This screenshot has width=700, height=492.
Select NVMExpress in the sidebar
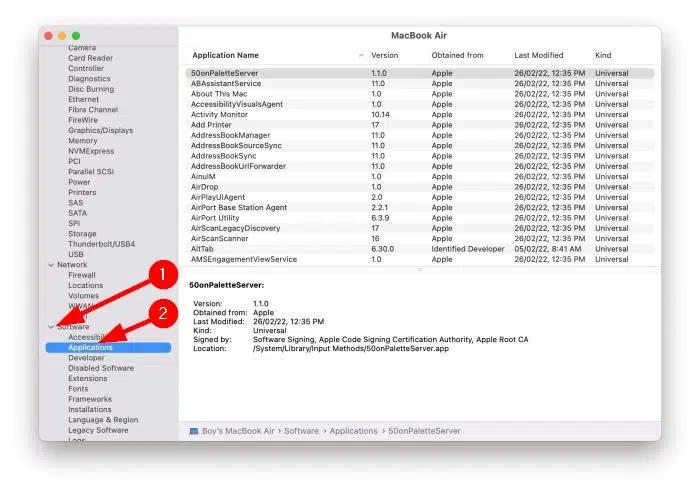[91, 151]
